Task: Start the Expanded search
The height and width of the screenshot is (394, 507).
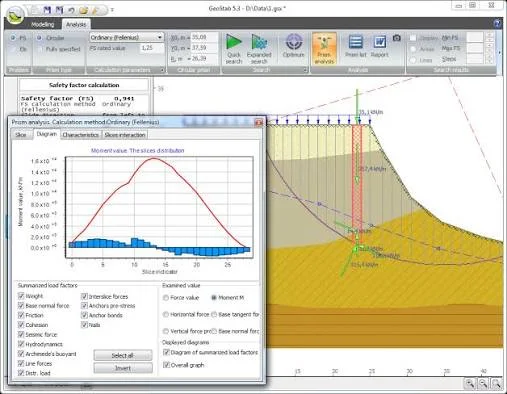Action: pos(259,49)
